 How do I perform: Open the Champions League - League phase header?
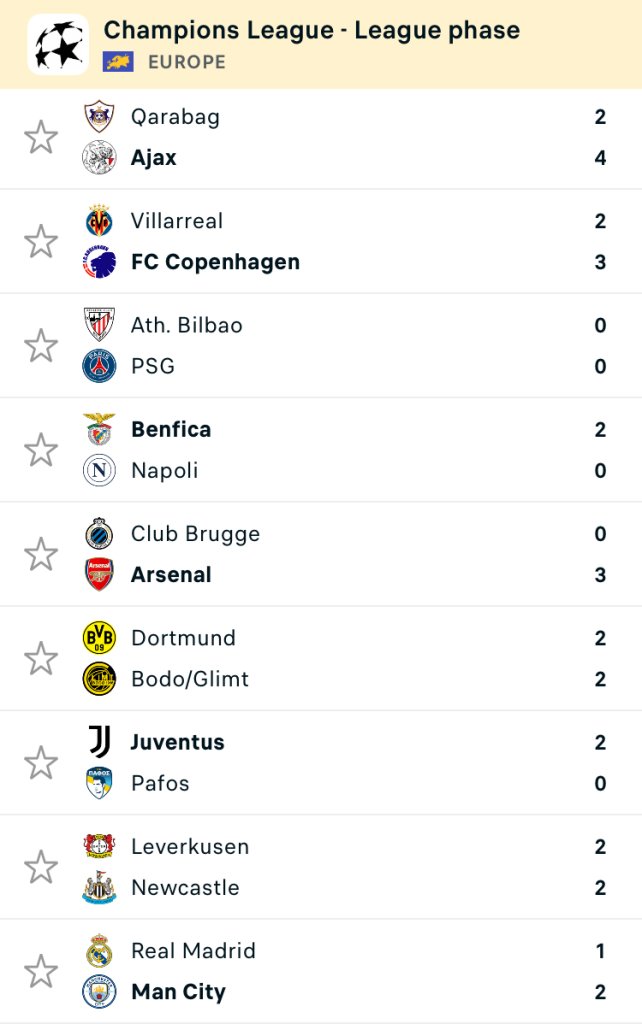coord(311,30)
